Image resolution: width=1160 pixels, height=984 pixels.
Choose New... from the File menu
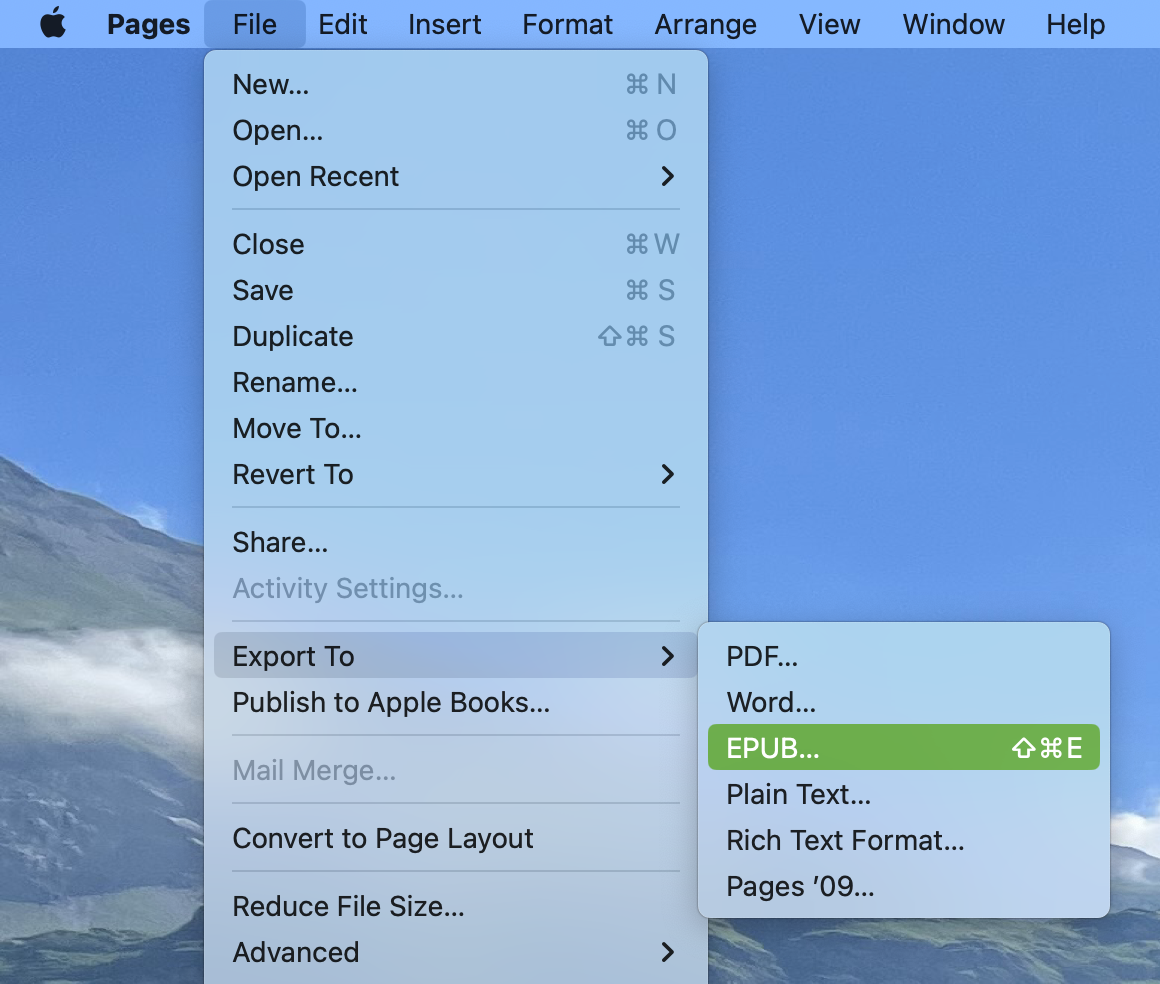(x=456, y=84)
